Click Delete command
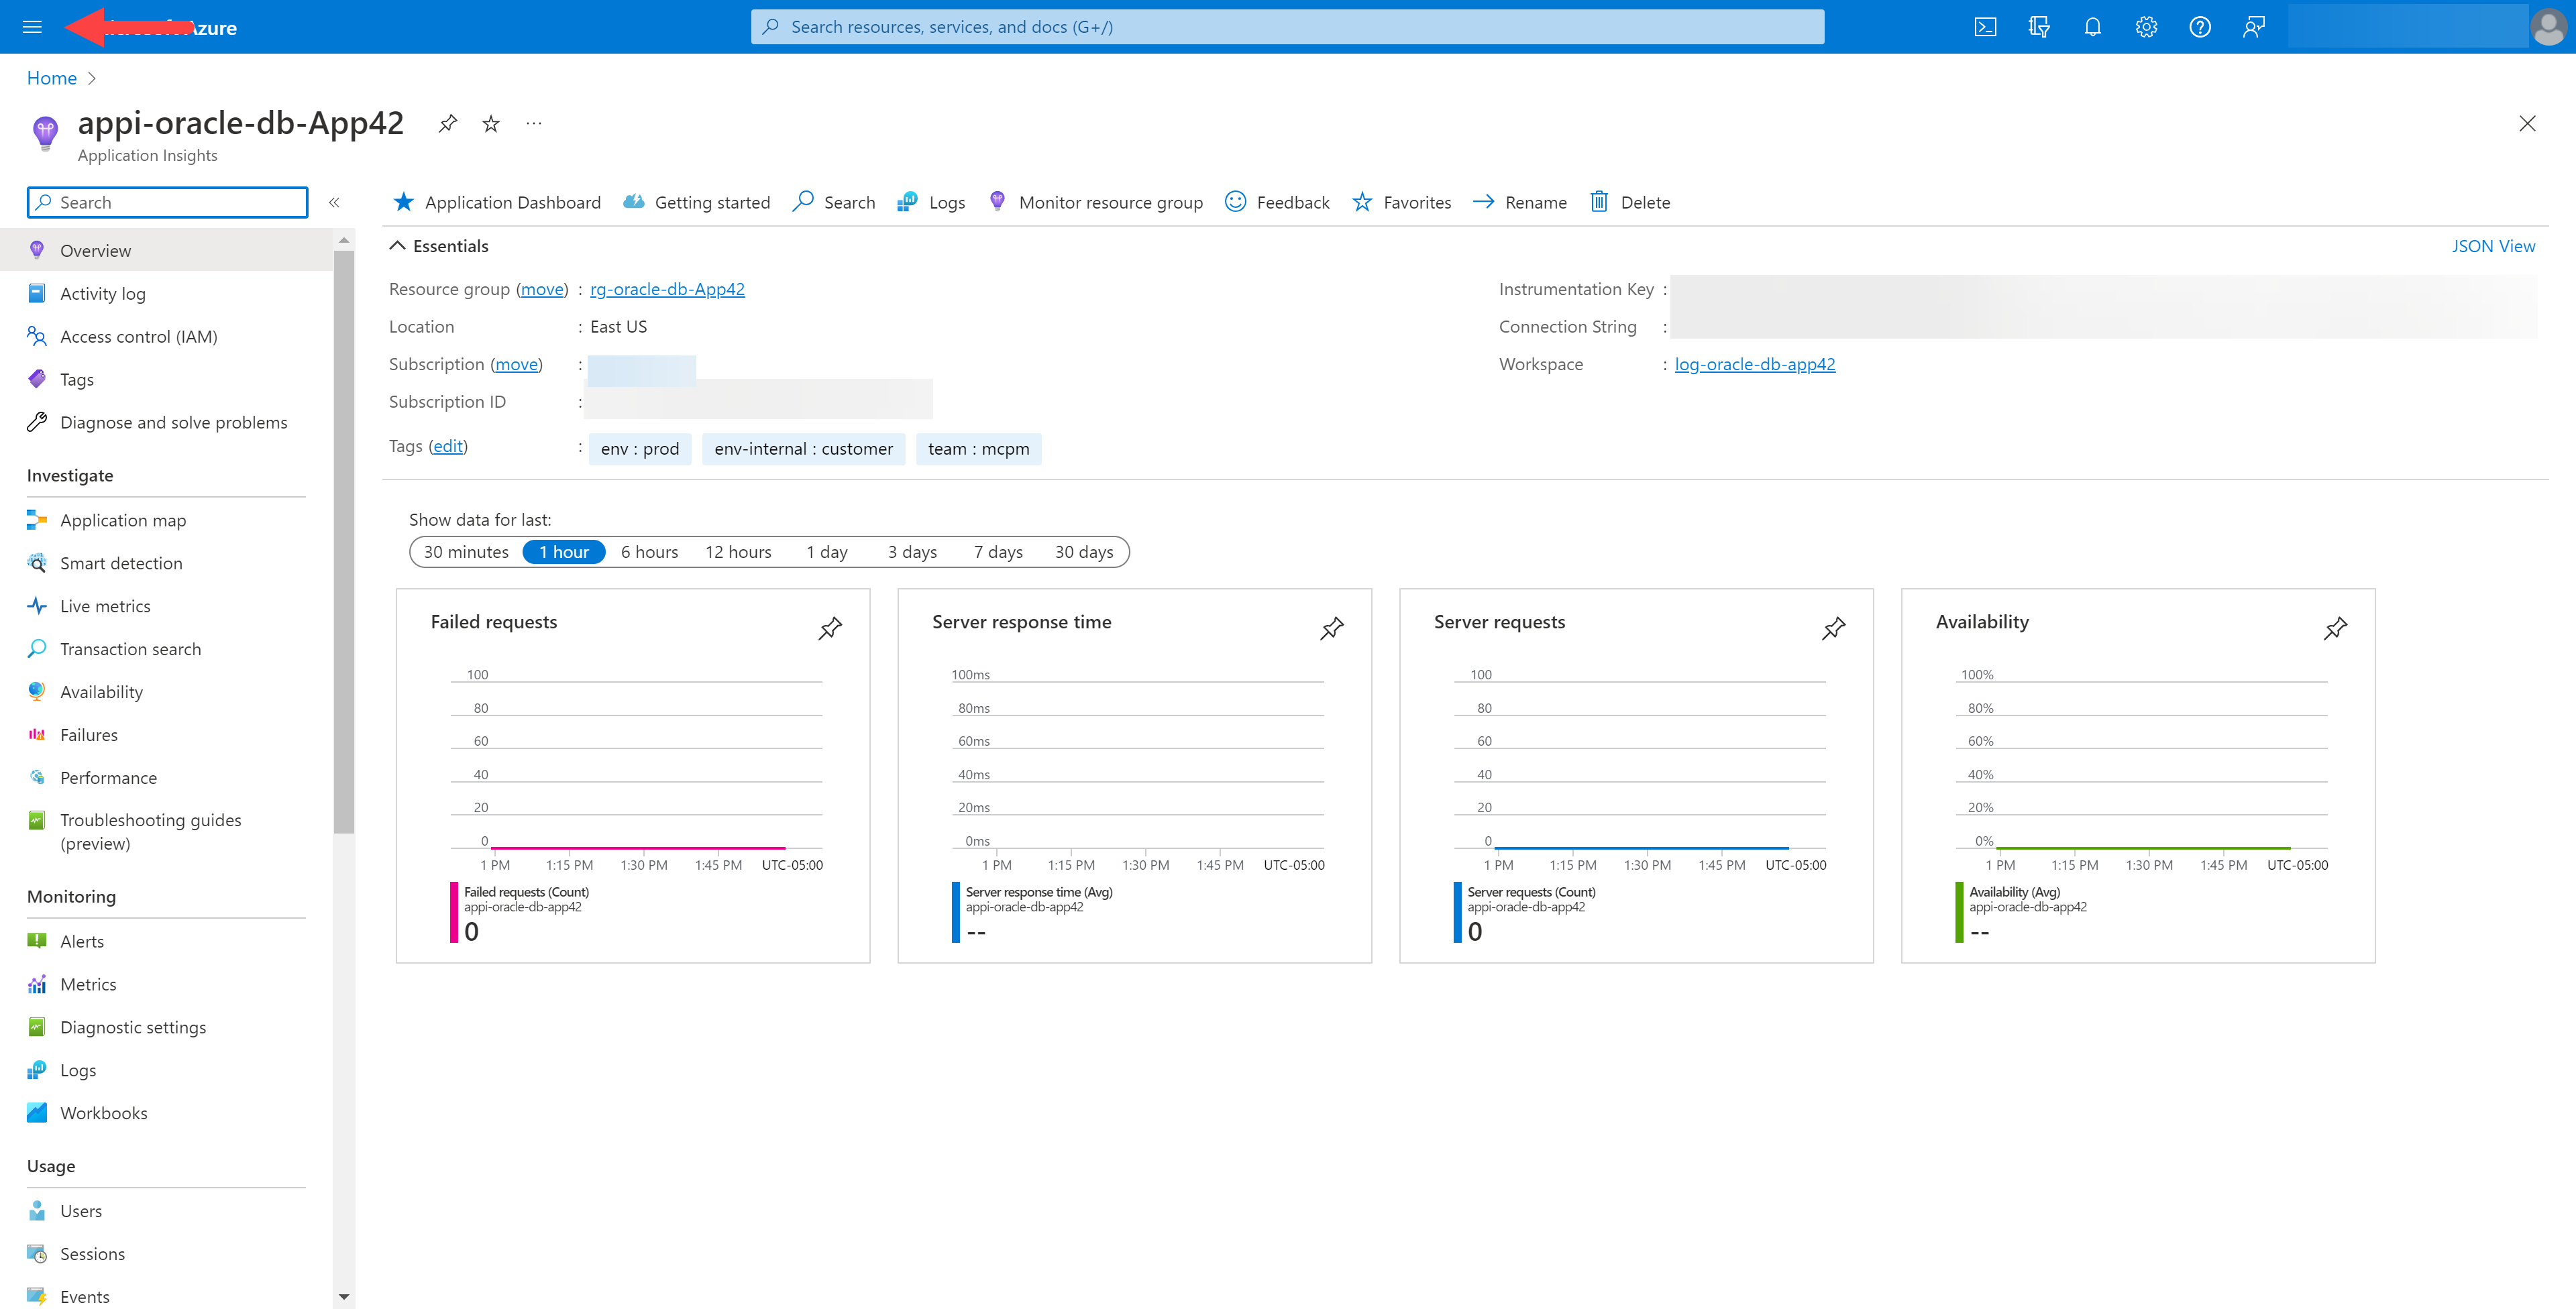This screenshot has height=1309, width=2576. click(x=1630, y=202)
